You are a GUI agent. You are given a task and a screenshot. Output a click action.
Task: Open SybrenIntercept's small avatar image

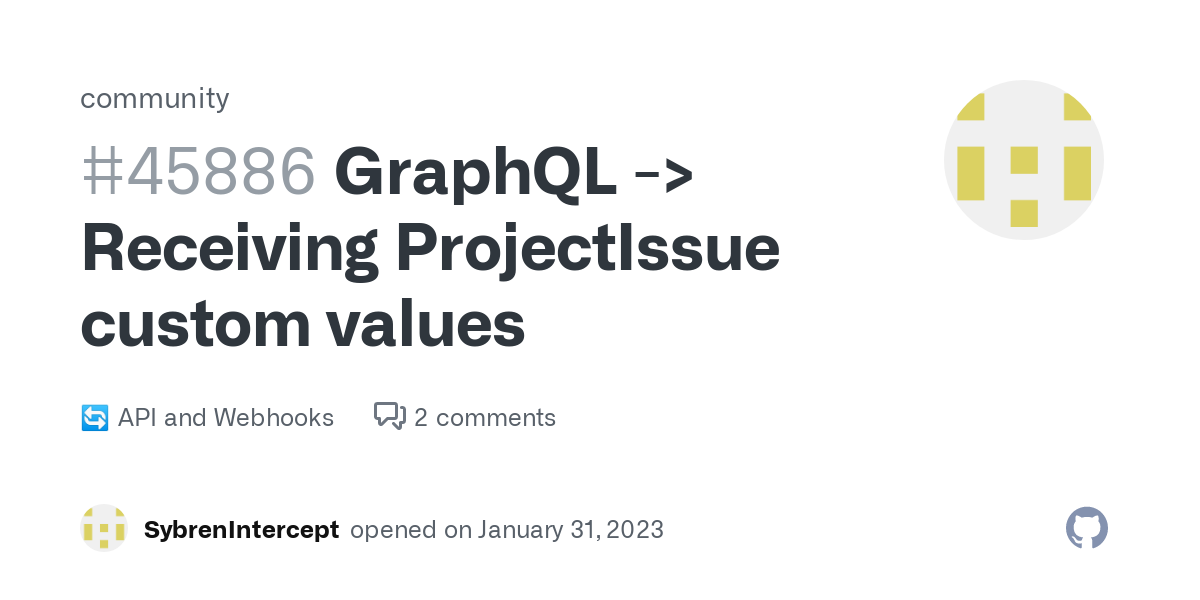click(x=104, y=528)
